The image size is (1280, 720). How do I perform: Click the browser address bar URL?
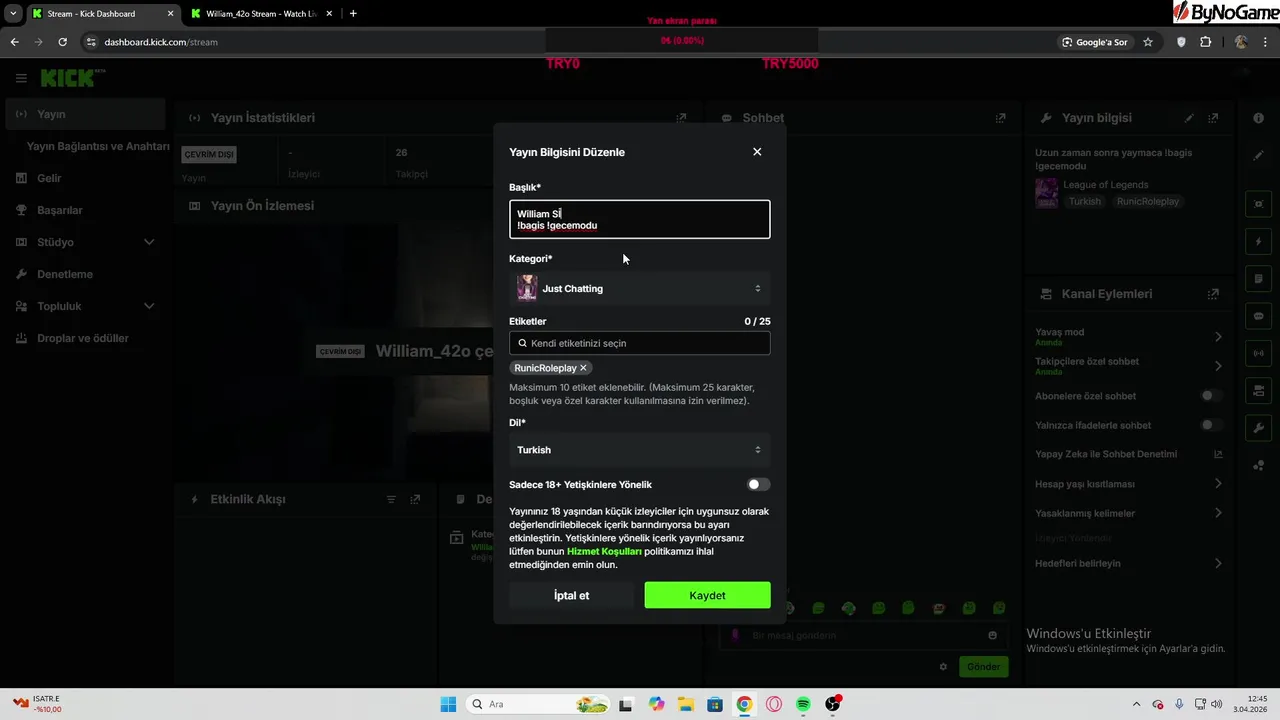coord(161,42)
